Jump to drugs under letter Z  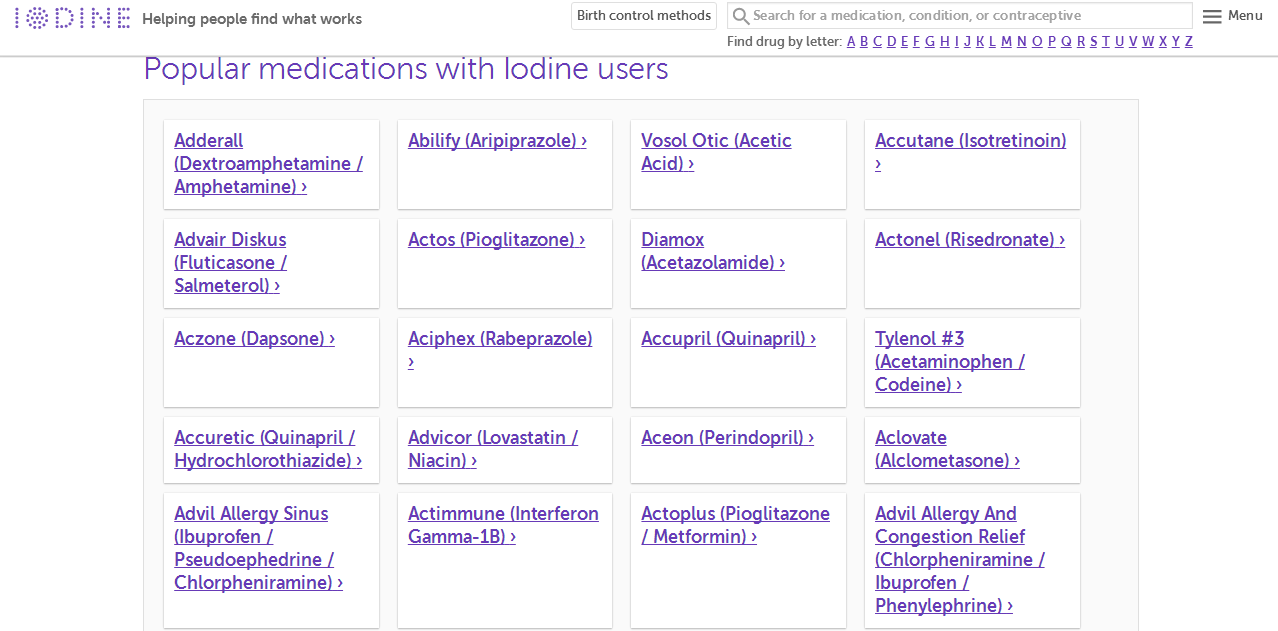(x=1189, y=42)
